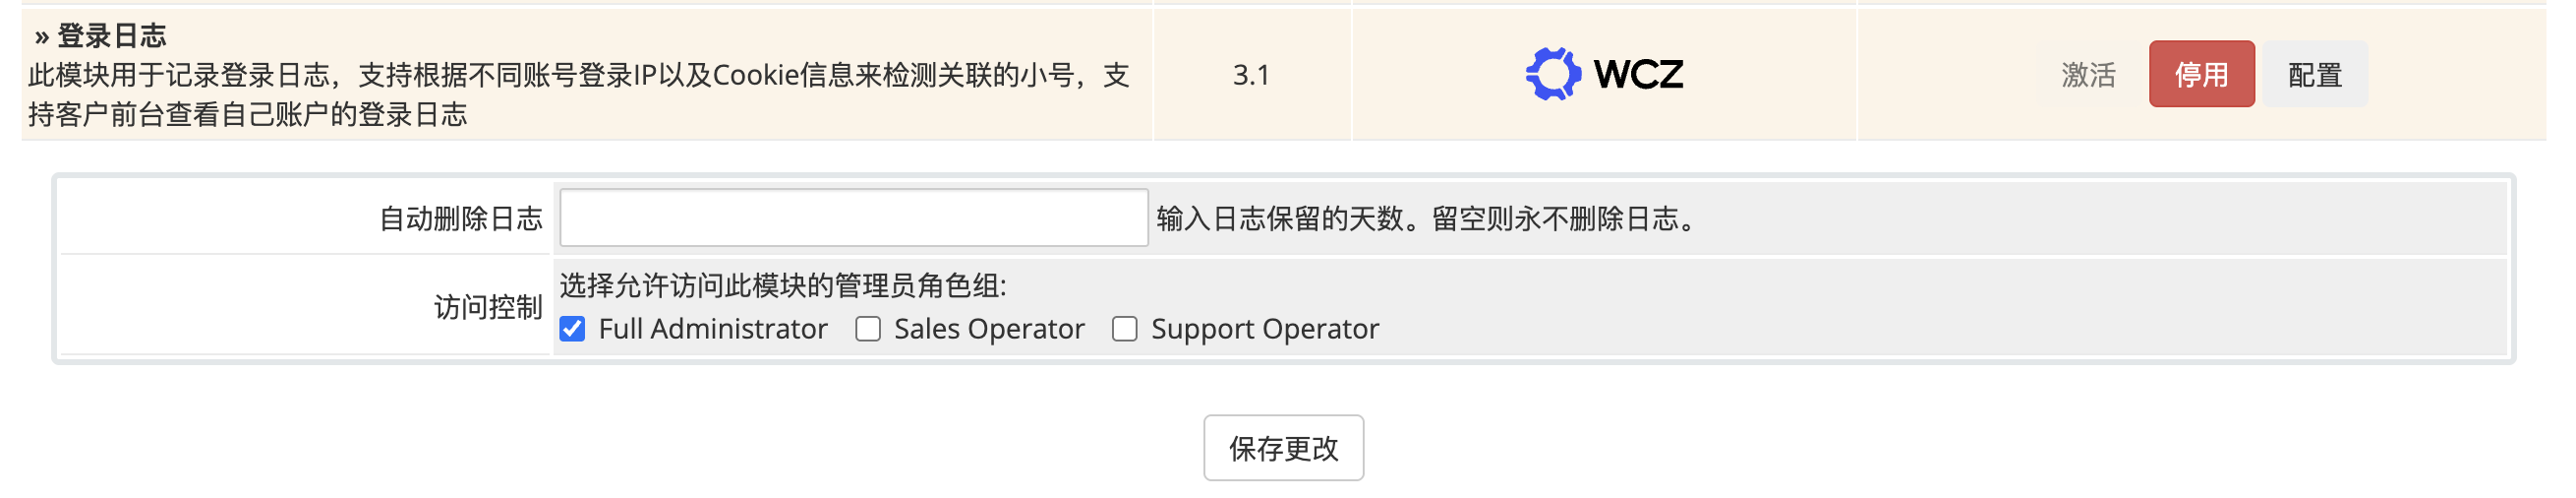Select the 登录日志 module title
This screenshot has height=498, width=2576.
tap(111, 37)
